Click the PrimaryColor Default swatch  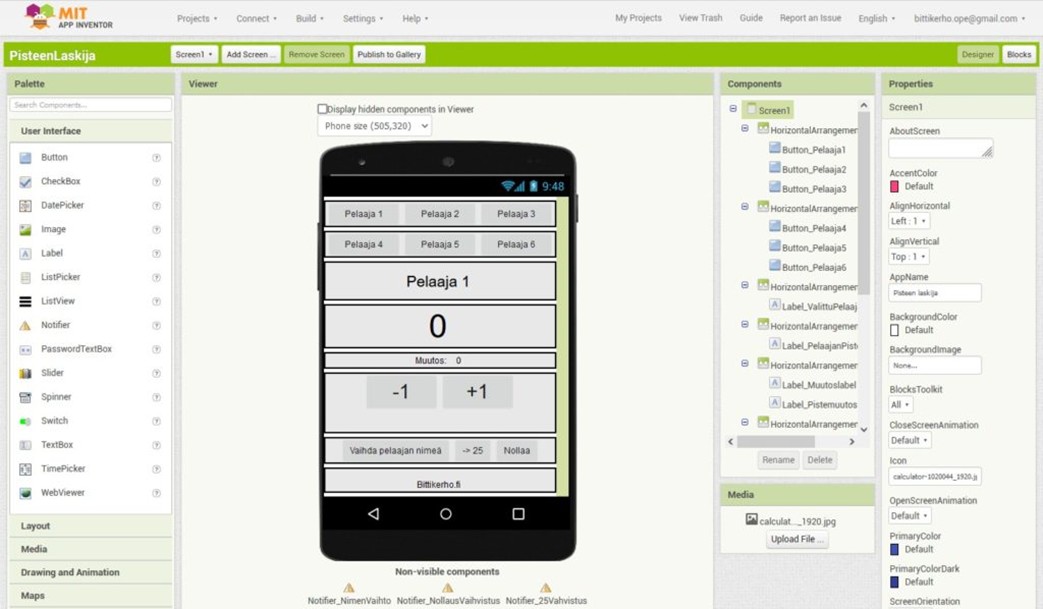tap(895, 550)
